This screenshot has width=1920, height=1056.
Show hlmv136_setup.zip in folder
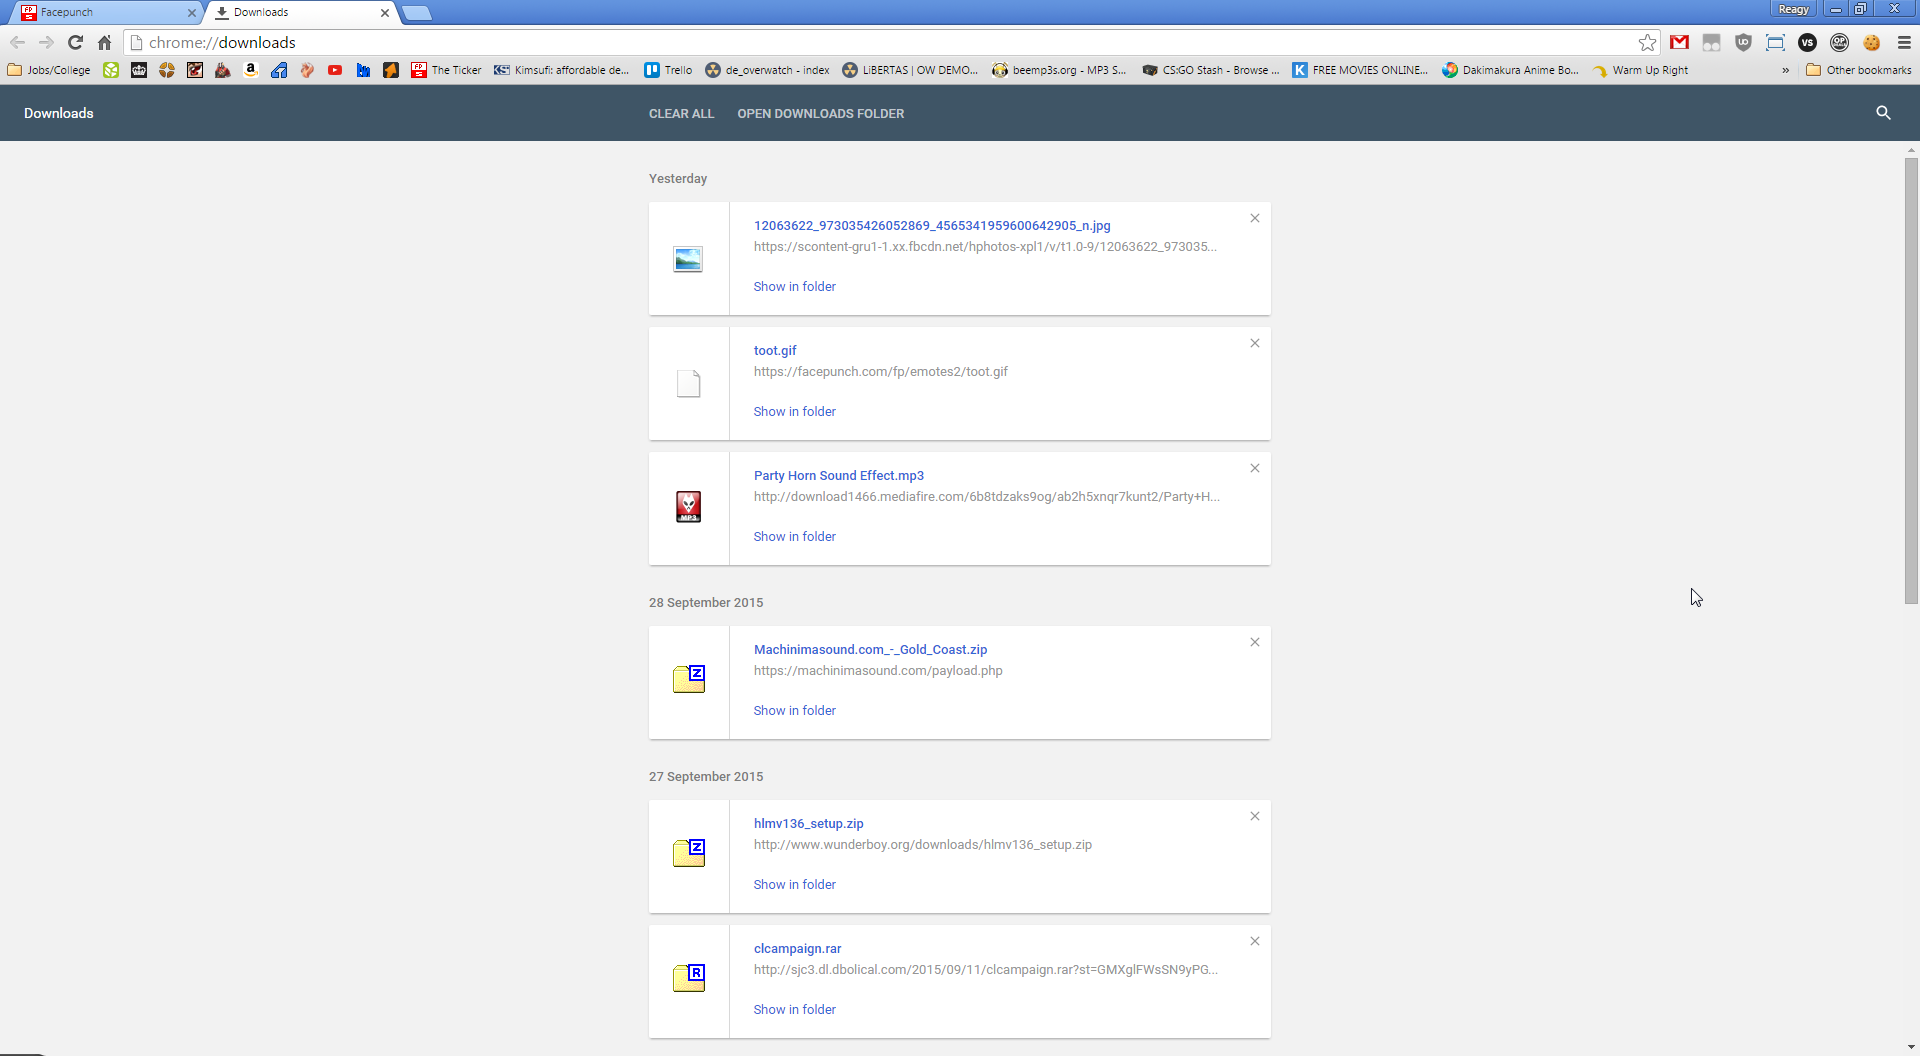coord(794,885)
